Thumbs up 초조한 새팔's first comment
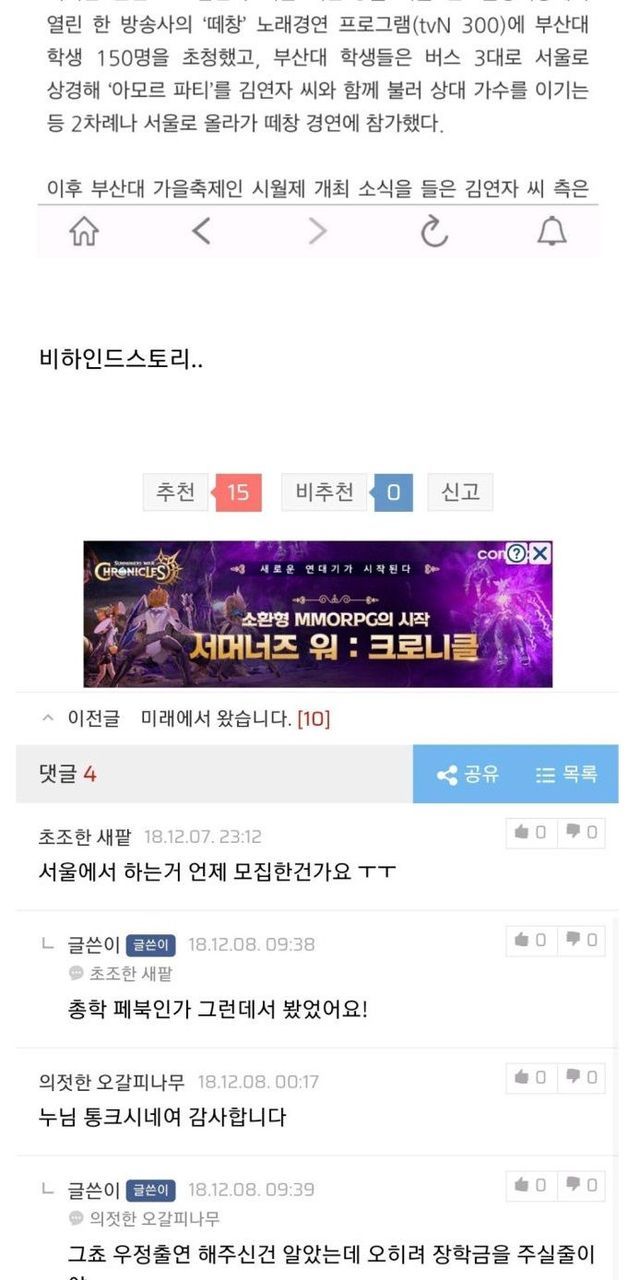640x1280 pixels. click(530, 832)
